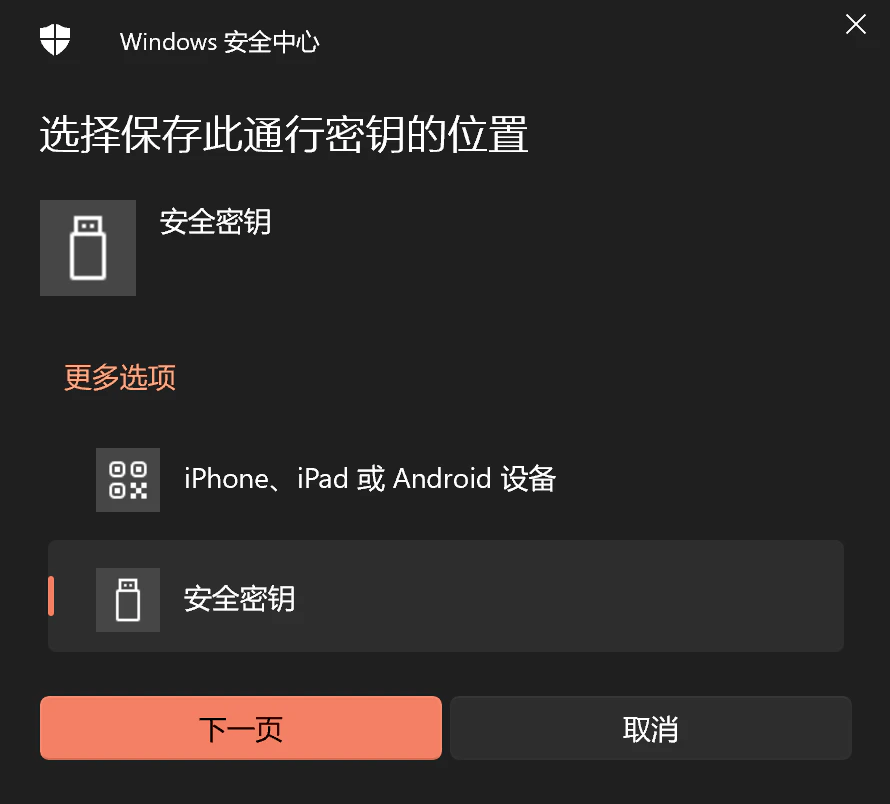Close the Windows 安全中心 dialog
890x804 pixels.
pyautogui.click(x=855, y=24)
